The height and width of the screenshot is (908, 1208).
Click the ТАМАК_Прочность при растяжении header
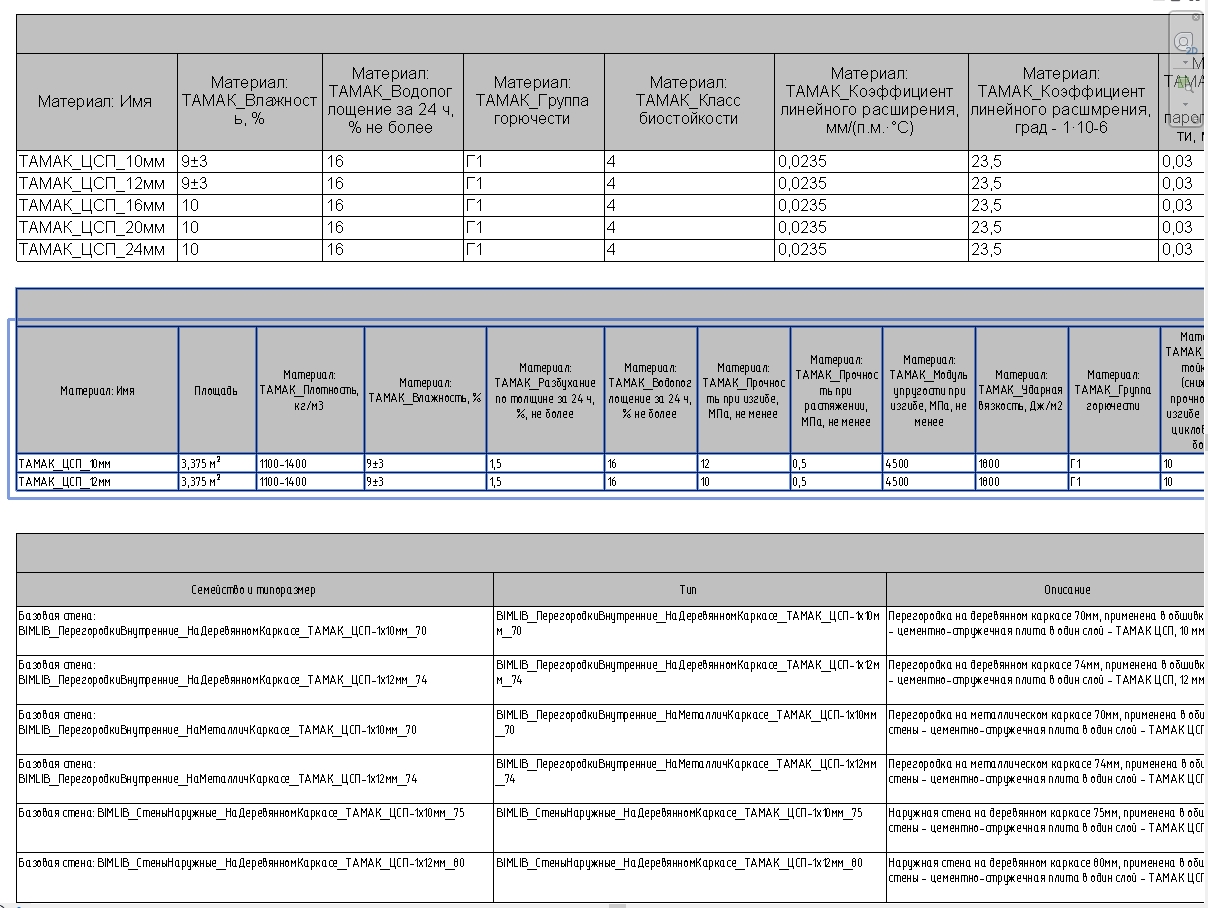click(x=836, y=390)
